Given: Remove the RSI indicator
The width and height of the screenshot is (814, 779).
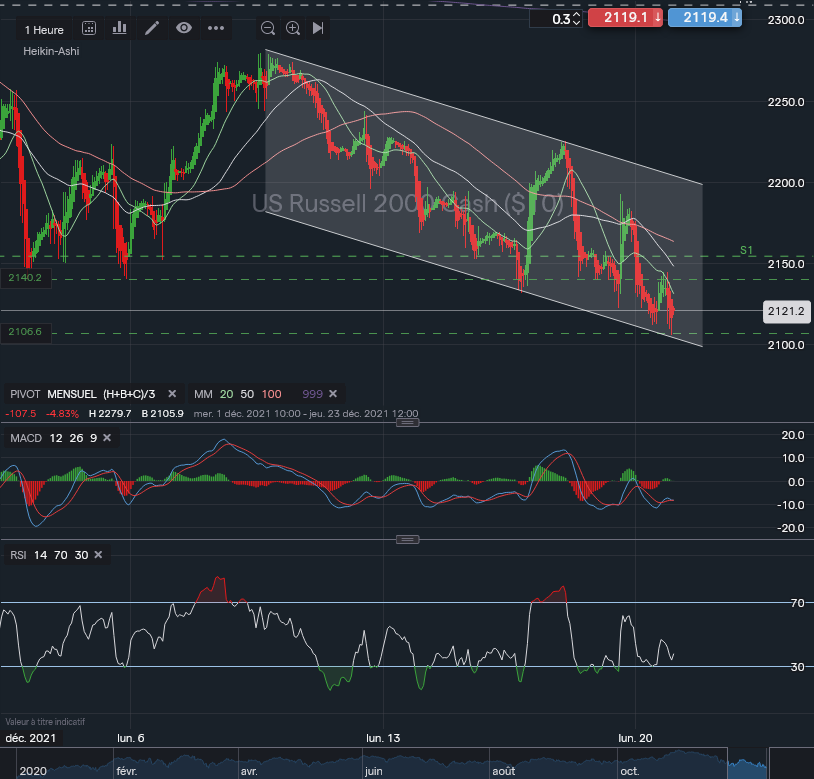Looking at the screenshot, I should pyautogui.click(x=98, y=555).
